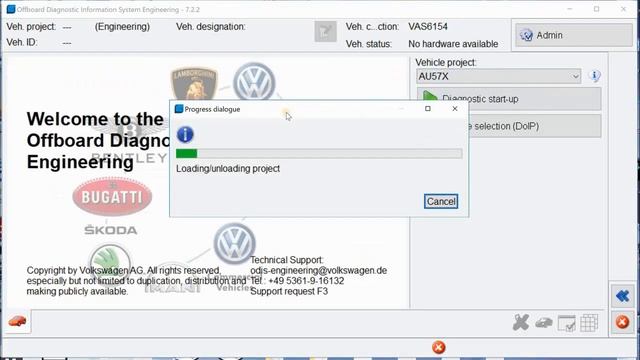Click the application icon in title bar
The image size is (640, 360).
click(11, 9)
